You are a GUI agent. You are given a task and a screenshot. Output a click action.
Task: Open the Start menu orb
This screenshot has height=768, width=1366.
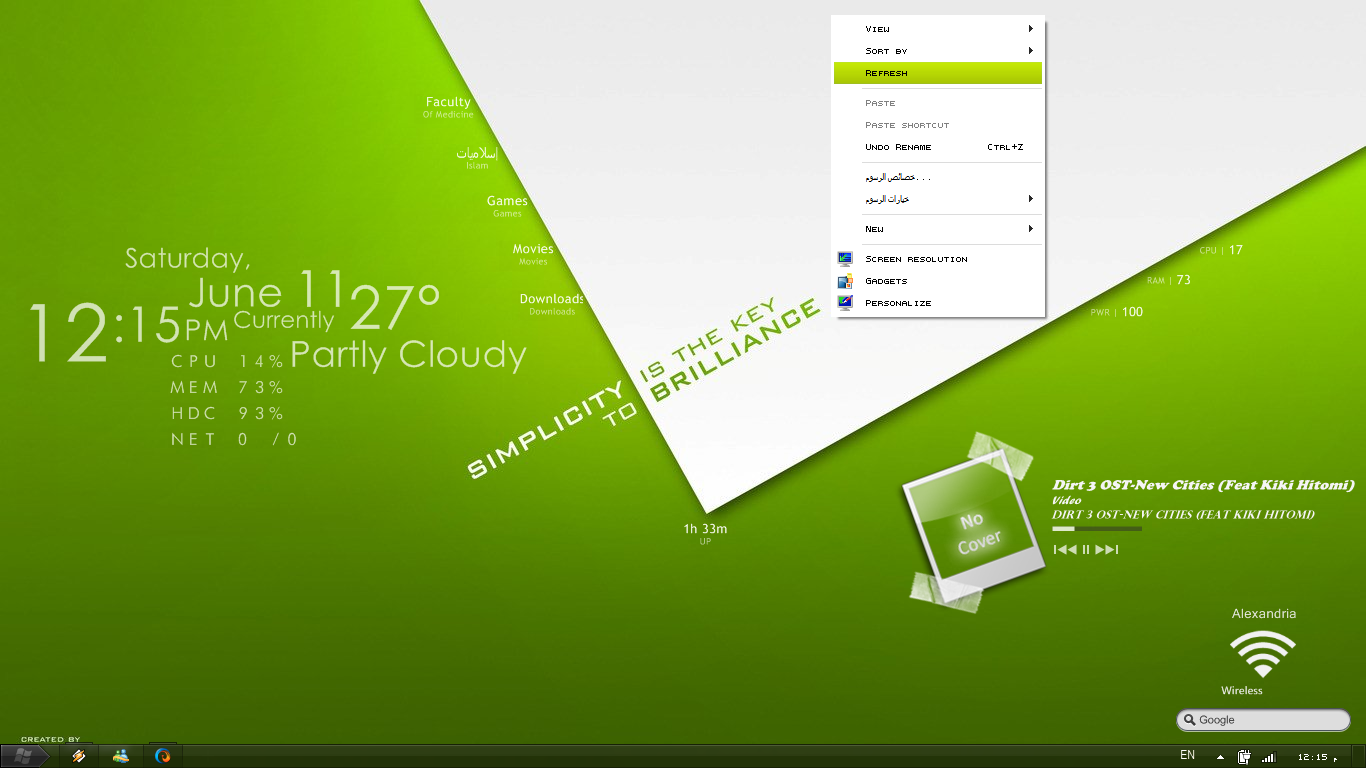pyautogui.click(x=24, y=756)
